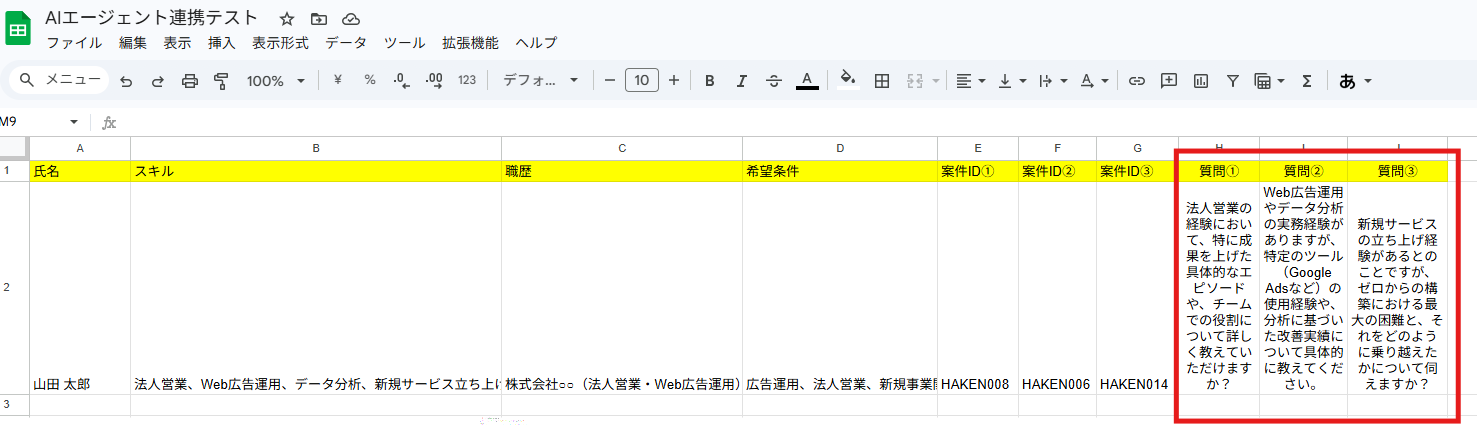Open the fill color picker
Screen dimensions: 1477x425
tap(848, 81)
